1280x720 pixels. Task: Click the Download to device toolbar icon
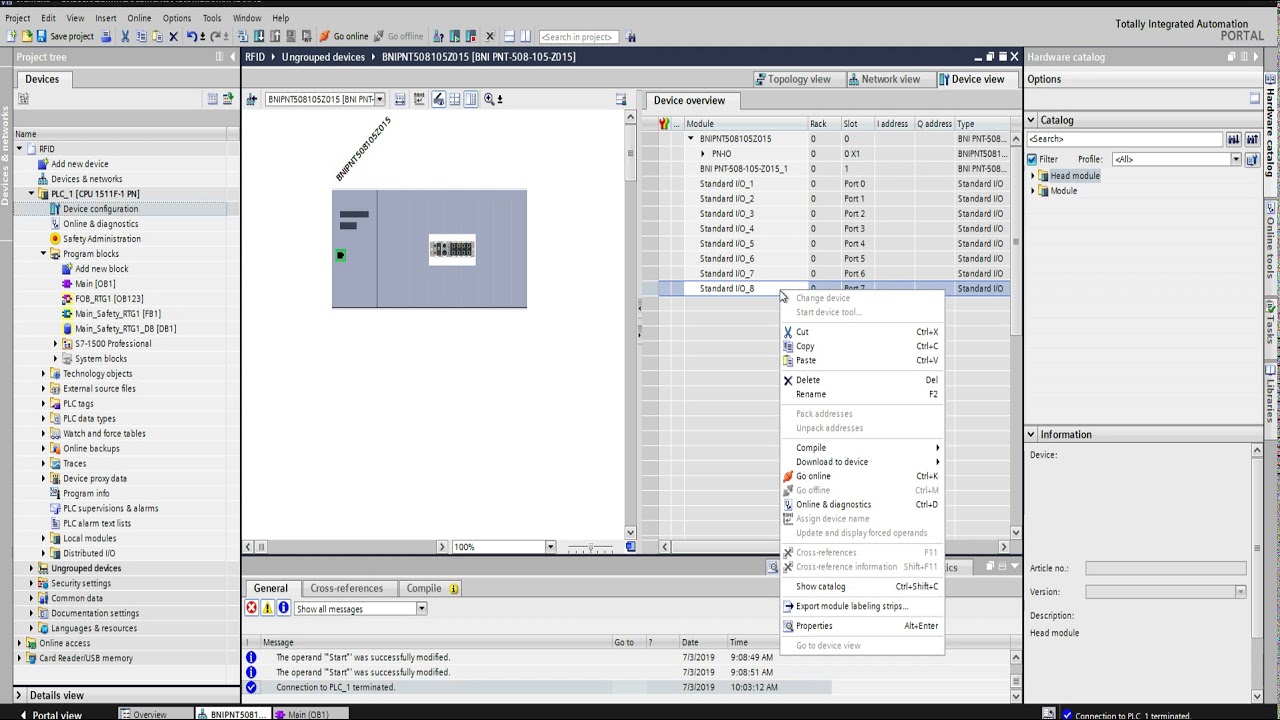pyautogui.click(x=260, y=37)
